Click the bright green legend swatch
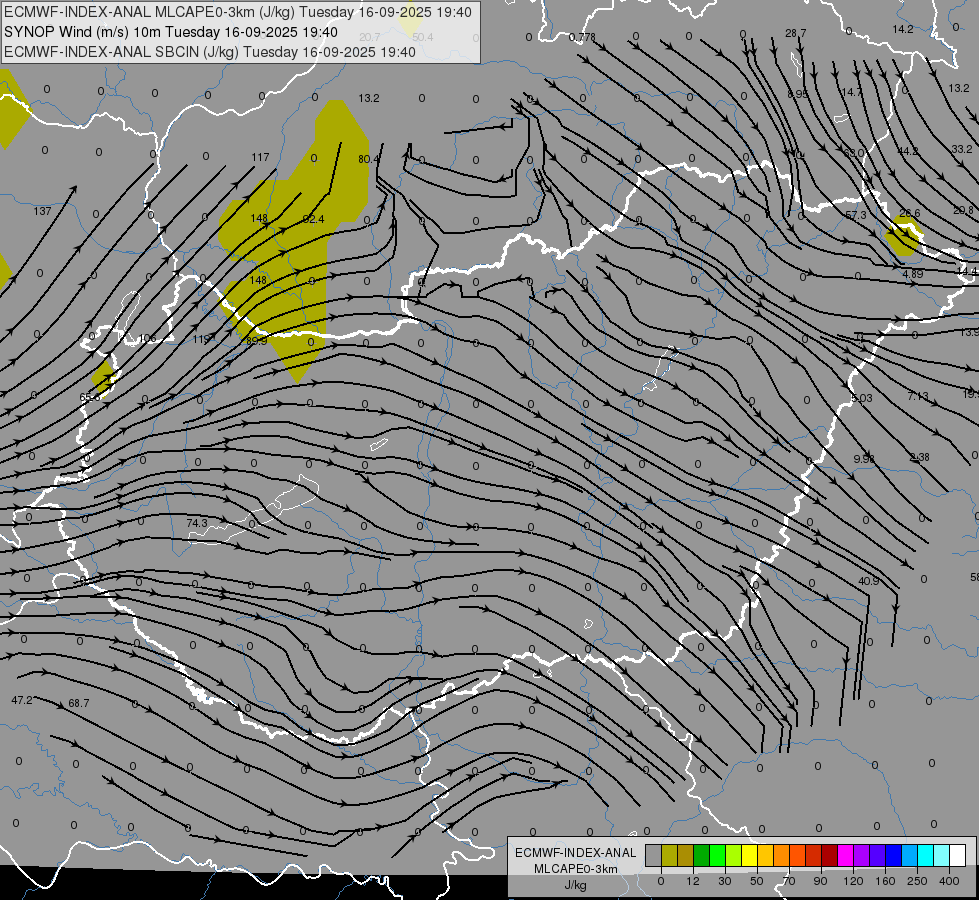Image resolution: width=979 pixels, height=900 pixels. point(717,856)
